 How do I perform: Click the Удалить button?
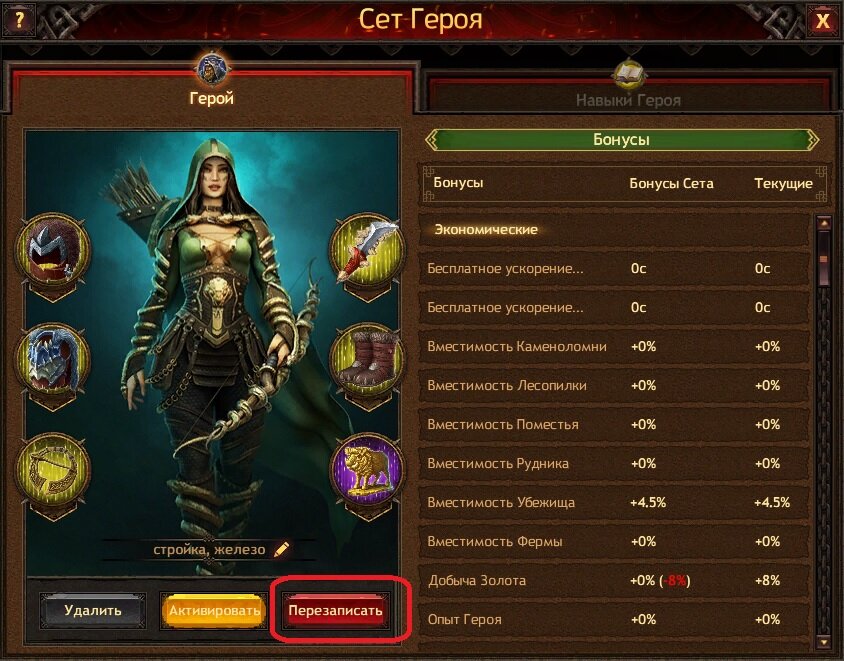pos(93,610)
